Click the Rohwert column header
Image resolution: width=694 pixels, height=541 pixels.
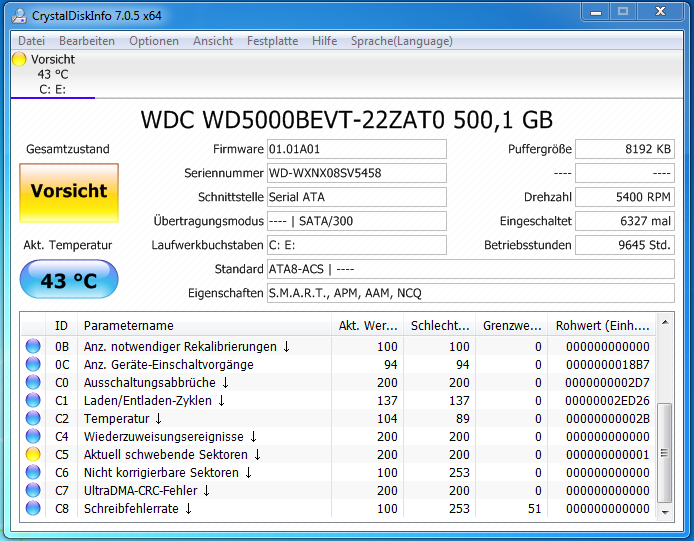(602, 326)
